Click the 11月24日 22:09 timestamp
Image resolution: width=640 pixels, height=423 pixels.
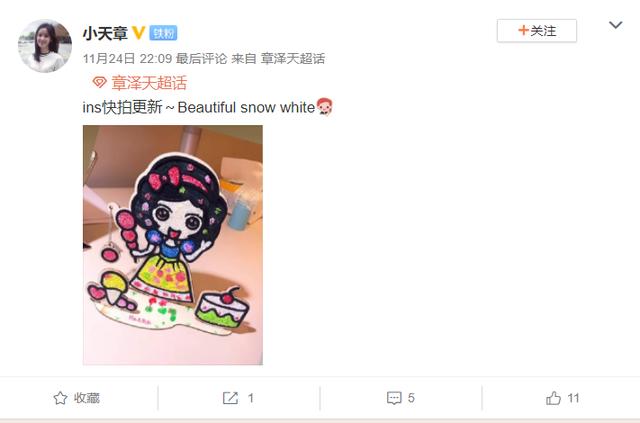[127, 59]
